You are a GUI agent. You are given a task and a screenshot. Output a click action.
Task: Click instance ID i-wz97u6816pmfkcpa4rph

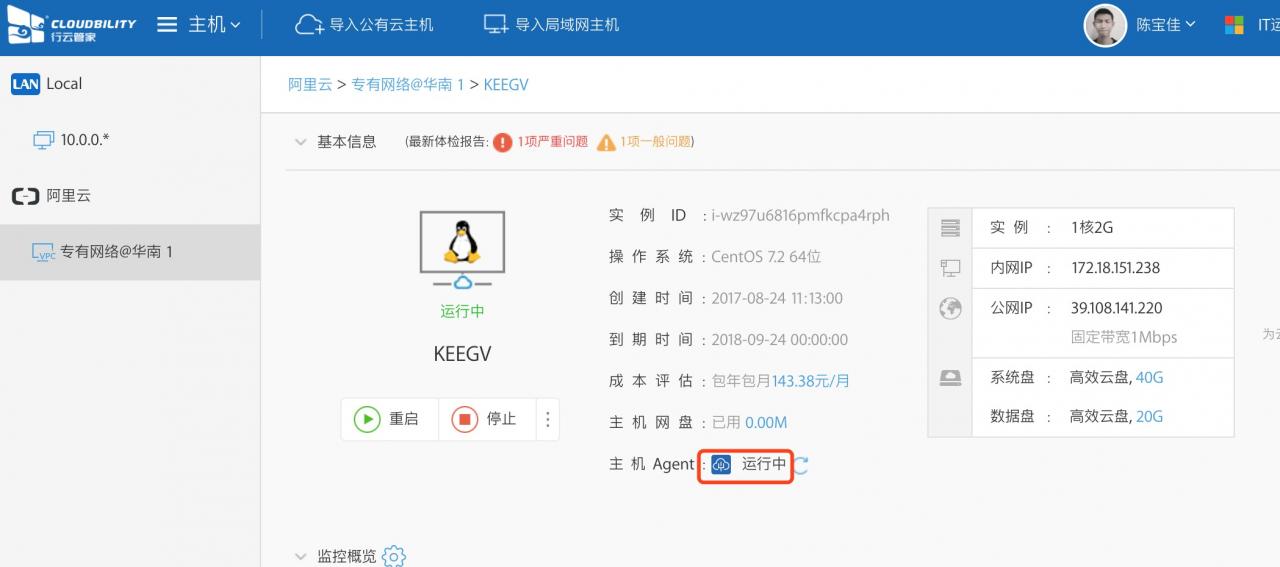pyautogui.click(x=801, y=215)
